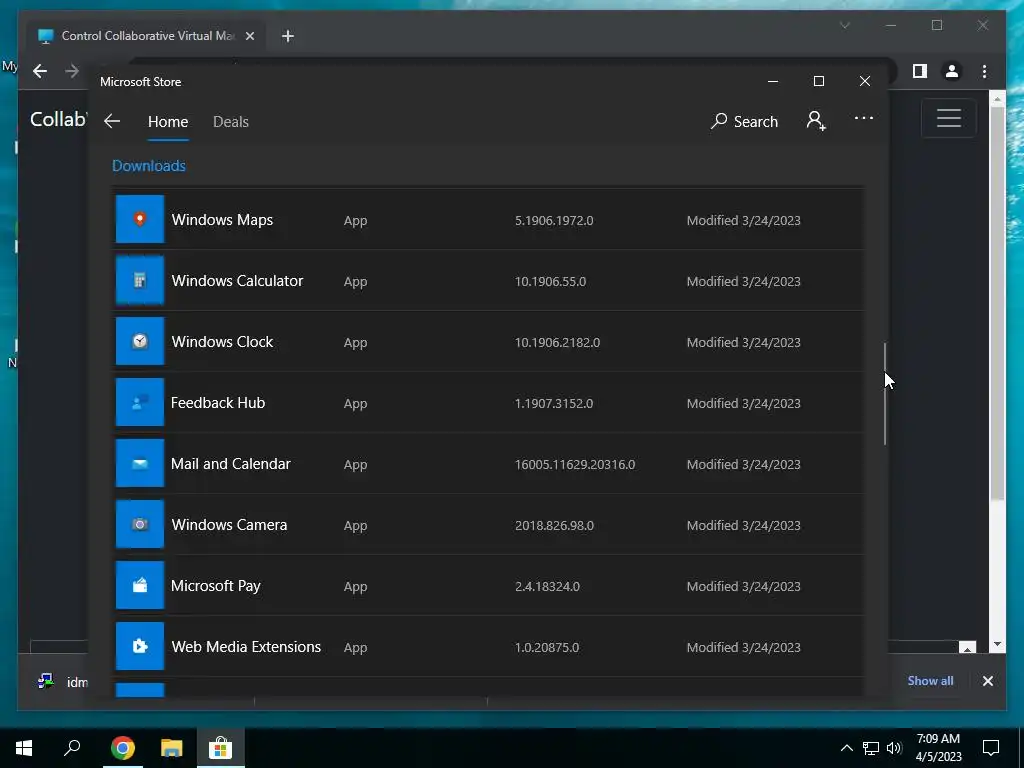Open Search in Microsoft Store
Screen dimensions: 1024x768
[744, 121]
